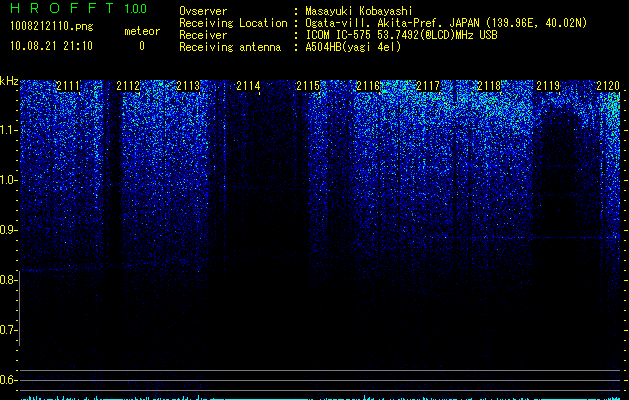Screen dimensions: 629x400
Task: Click the gray vertical bar beside the frequency axis
Action: 20,308
